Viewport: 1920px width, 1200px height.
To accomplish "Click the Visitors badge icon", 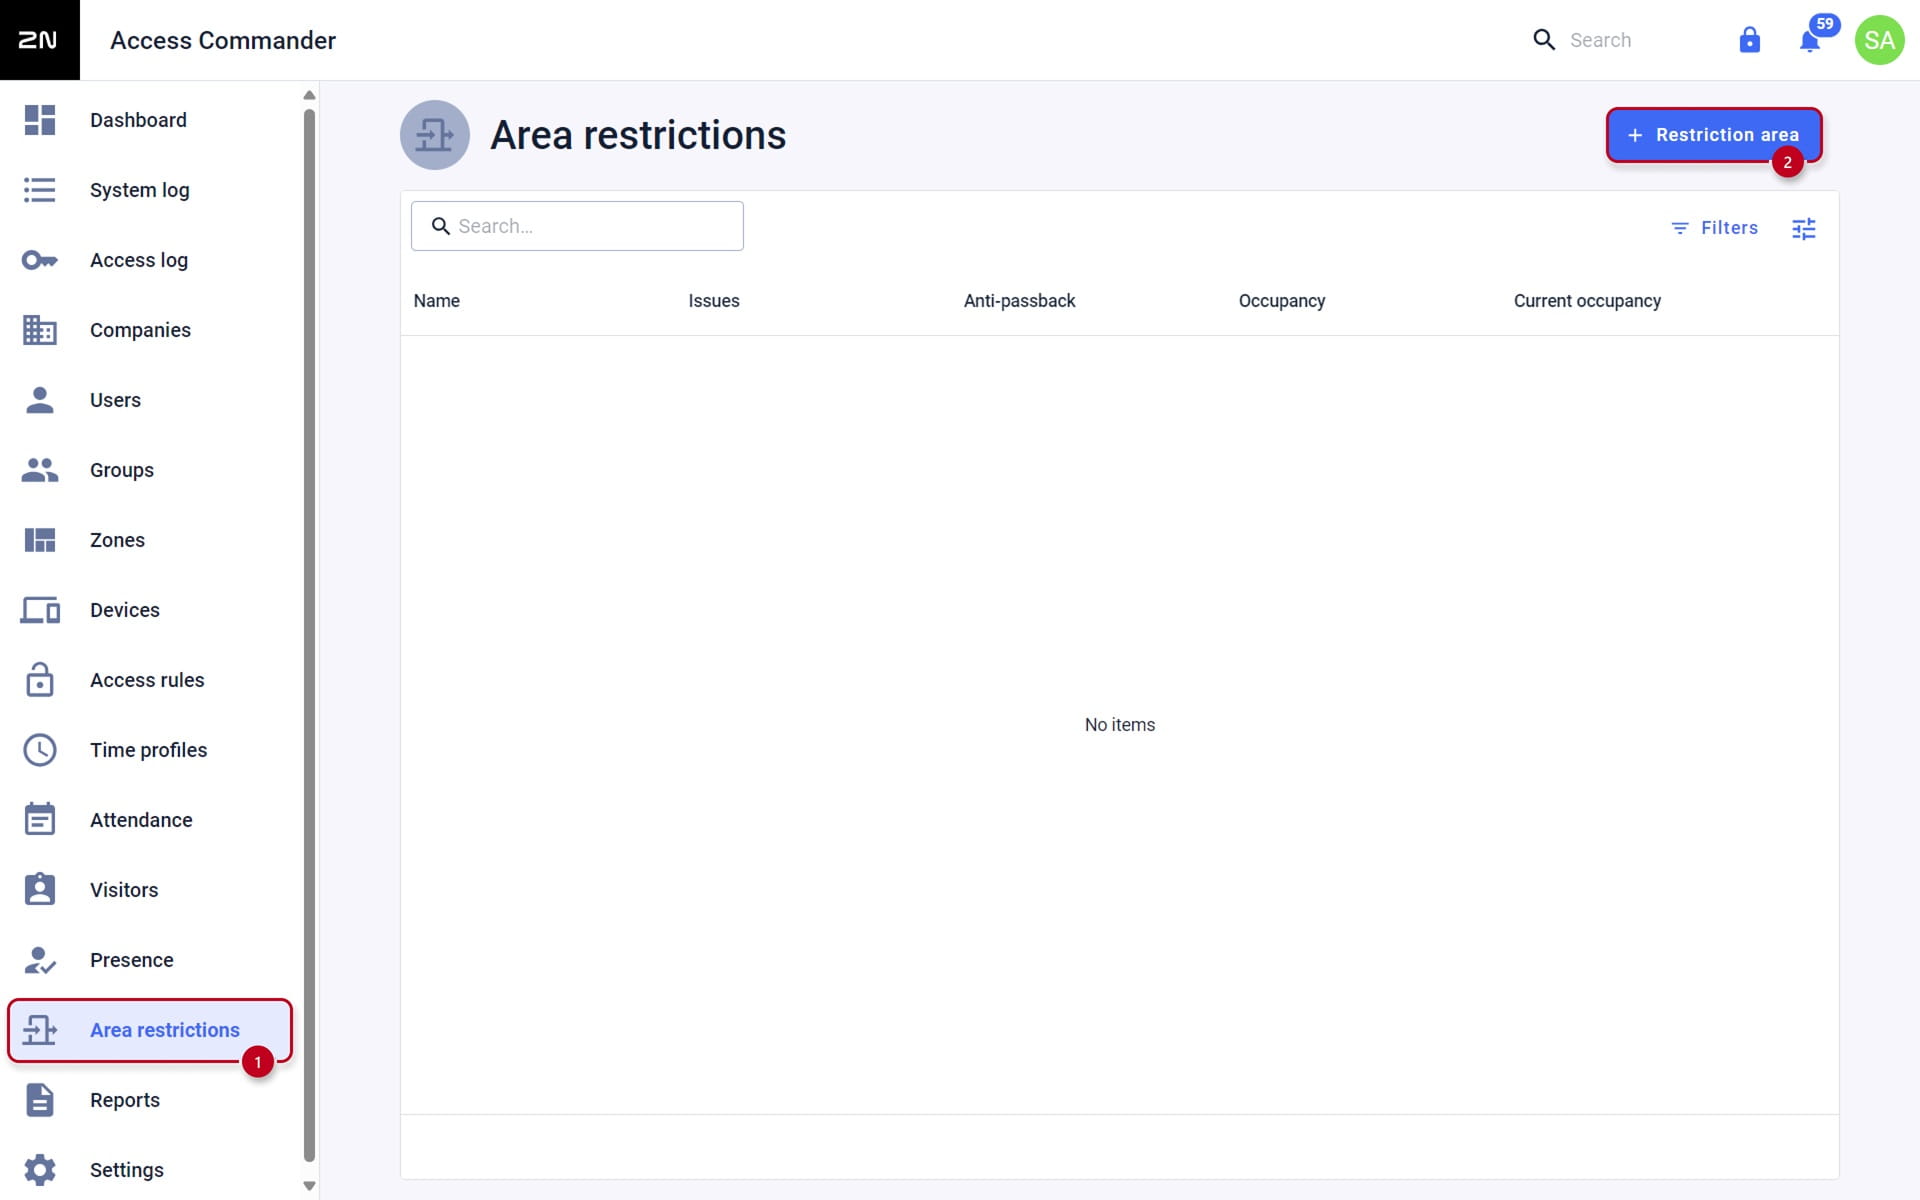I will (40, 890).
